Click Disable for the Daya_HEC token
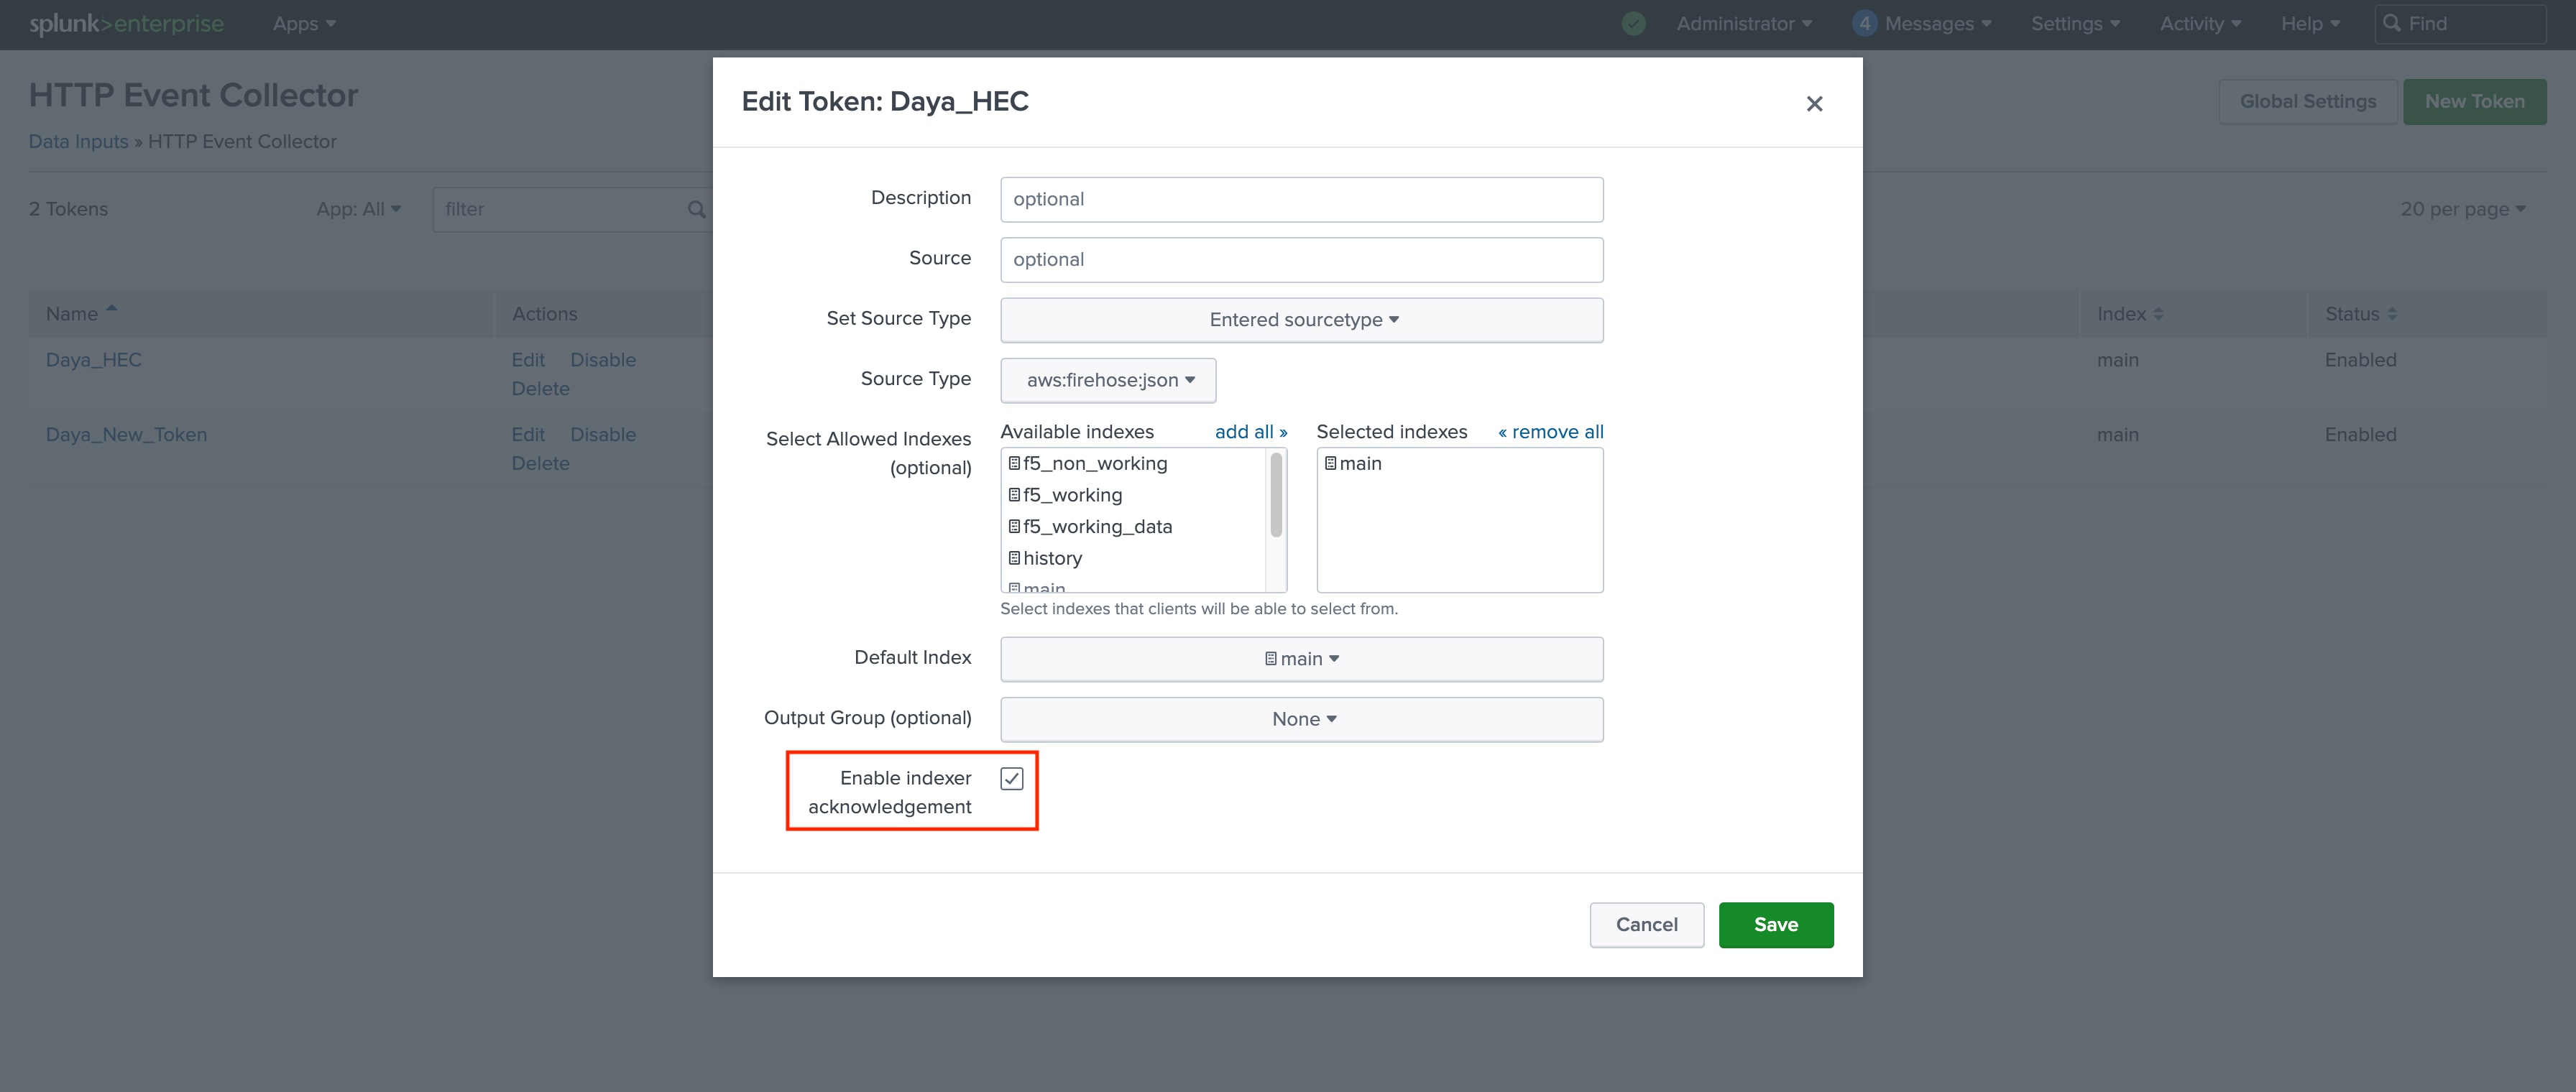Screen dimensions: 2576x1092 pos(602,360)
